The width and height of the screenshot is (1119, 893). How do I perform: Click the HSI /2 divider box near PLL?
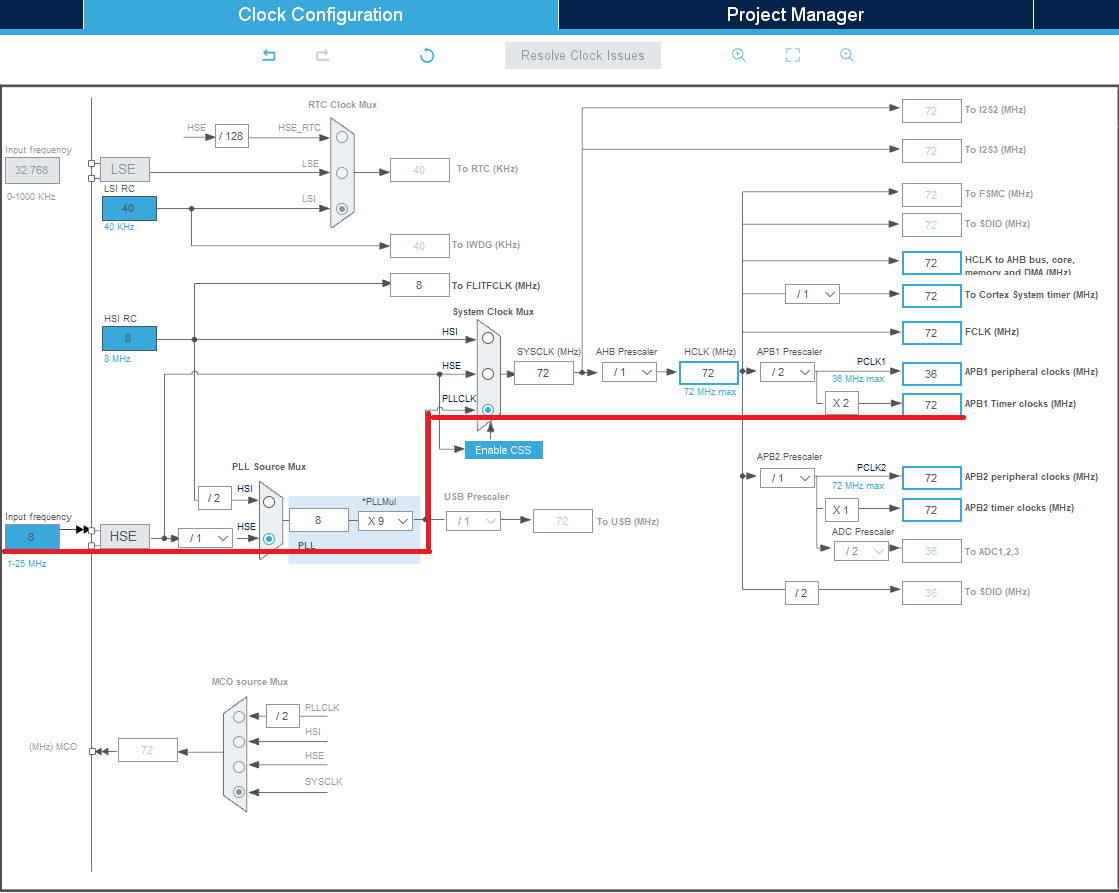(214, 498)
